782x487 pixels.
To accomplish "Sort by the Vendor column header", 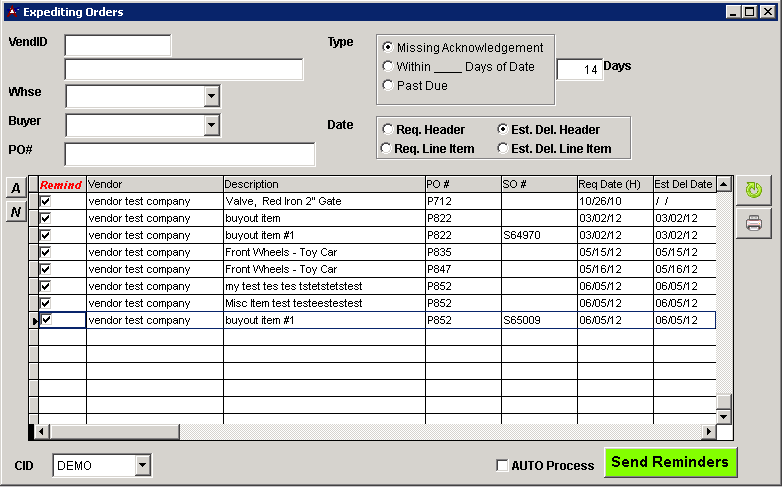I will (154, 184).
